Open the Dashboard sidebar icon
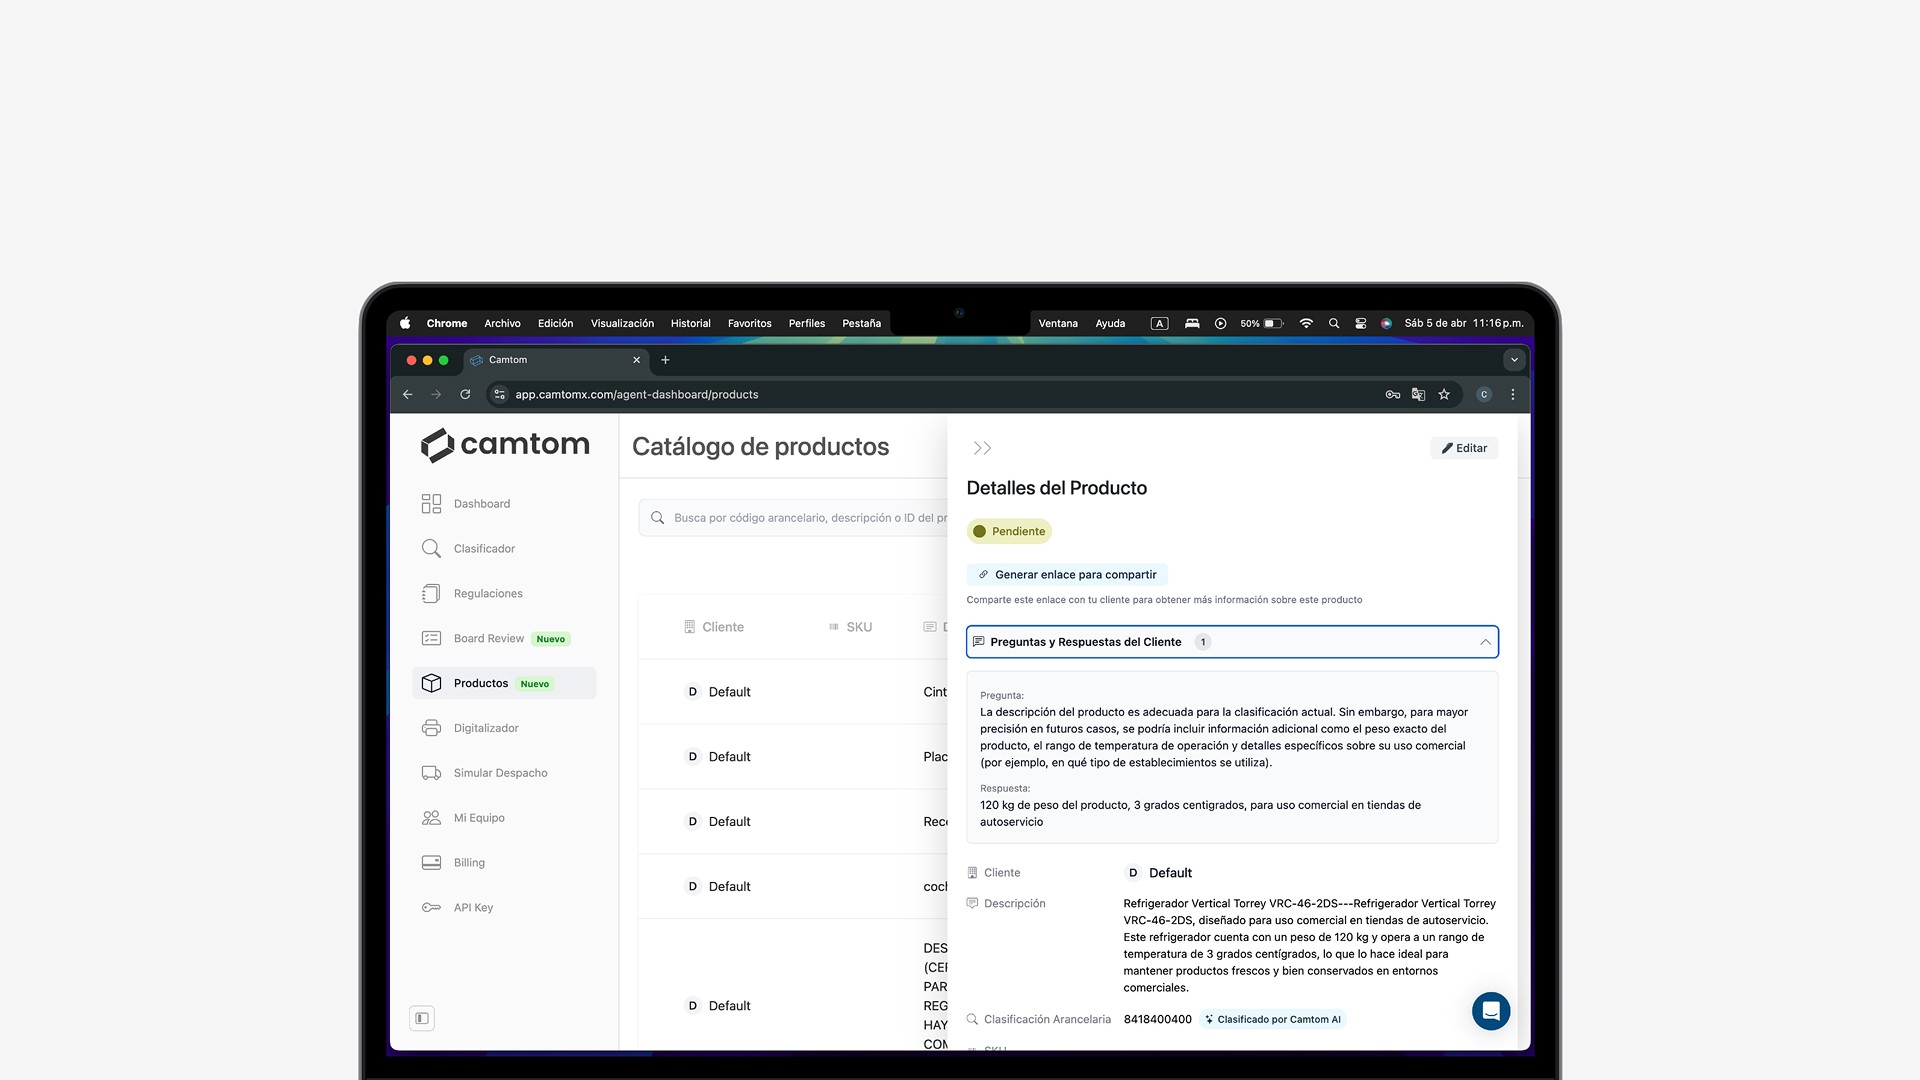 pos(431,504)
